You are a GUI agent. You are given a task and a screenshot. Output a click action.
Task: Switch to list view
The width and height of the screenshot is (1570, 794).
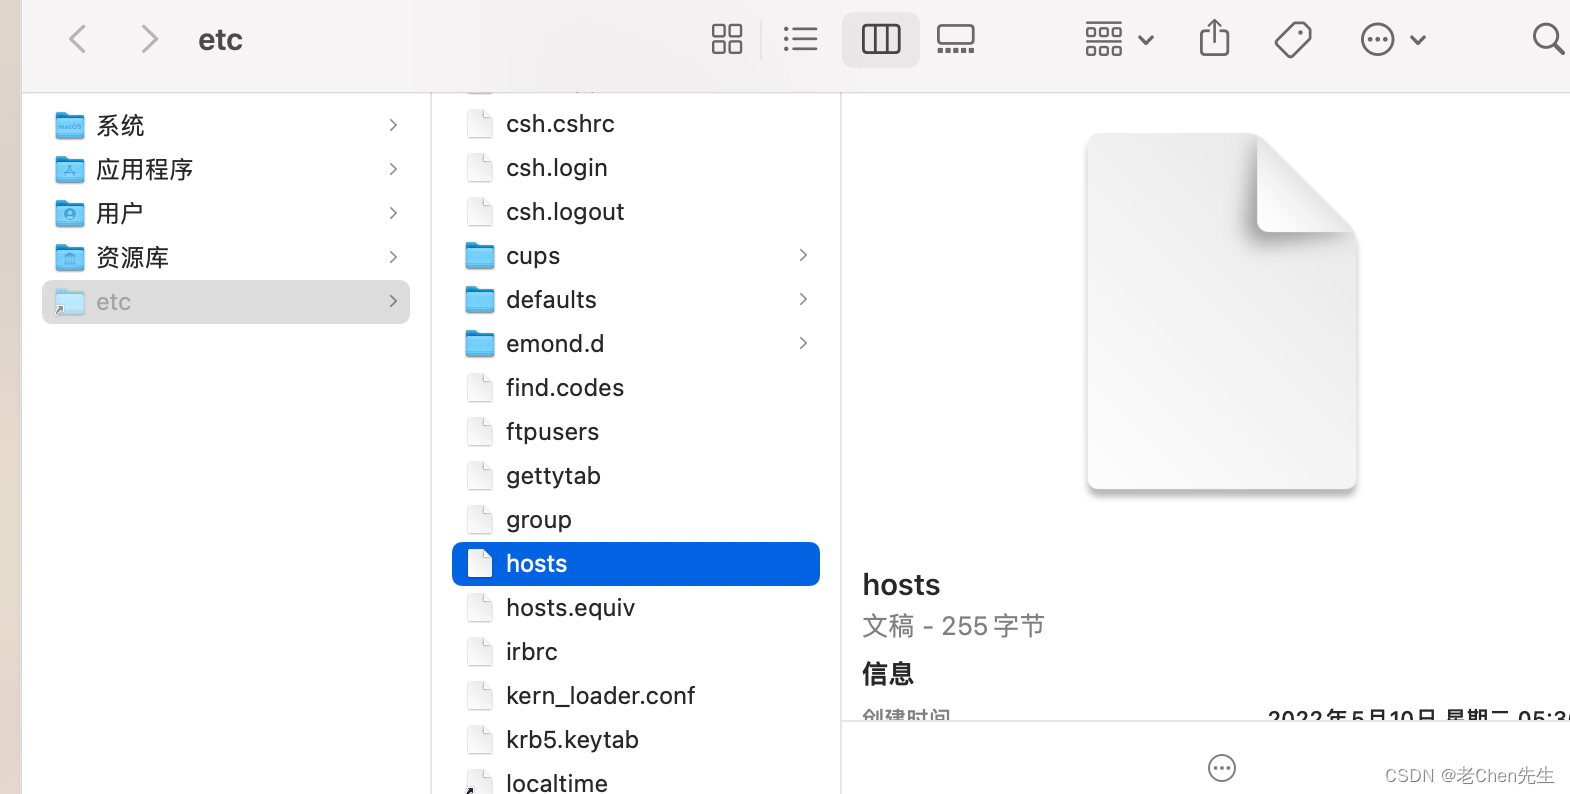click(x=800, y=40)
